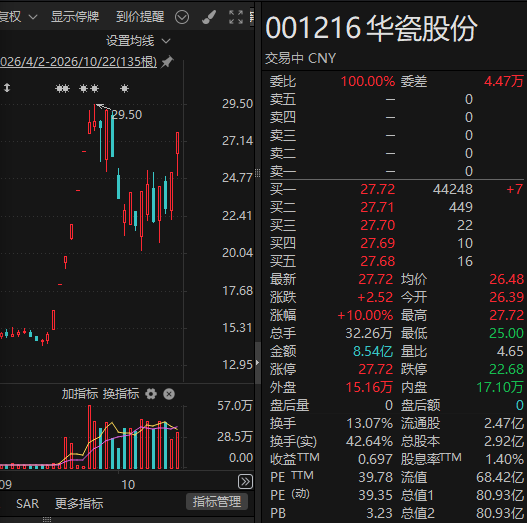527x523 pixels.
Task: Click 金额 value 8.54亿
Action: [373, 352]
